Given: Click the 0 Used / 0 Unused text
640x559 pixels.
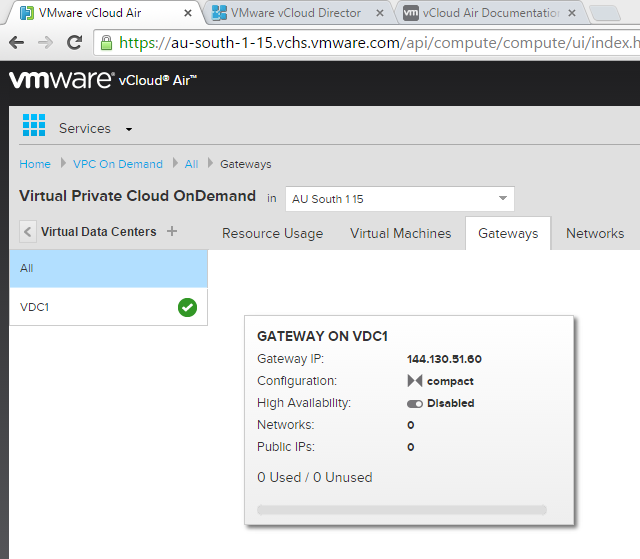Looking at the screenshot, I should coord(315,477).
